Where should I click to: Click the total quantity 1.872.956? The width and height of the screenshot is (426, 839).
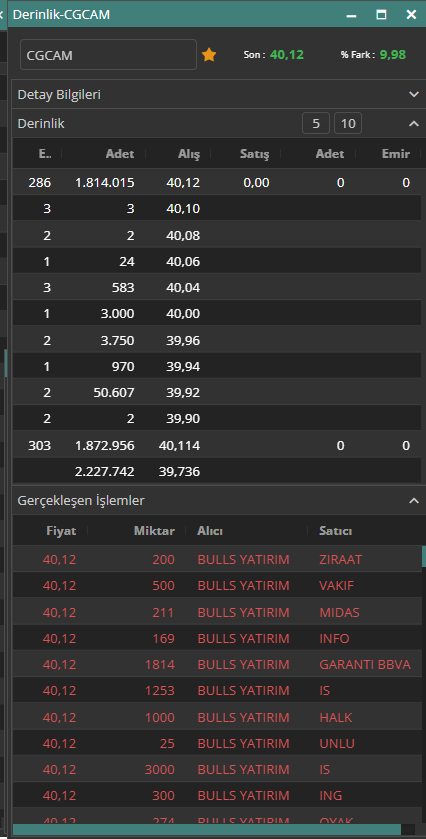[x=105, y=445]
